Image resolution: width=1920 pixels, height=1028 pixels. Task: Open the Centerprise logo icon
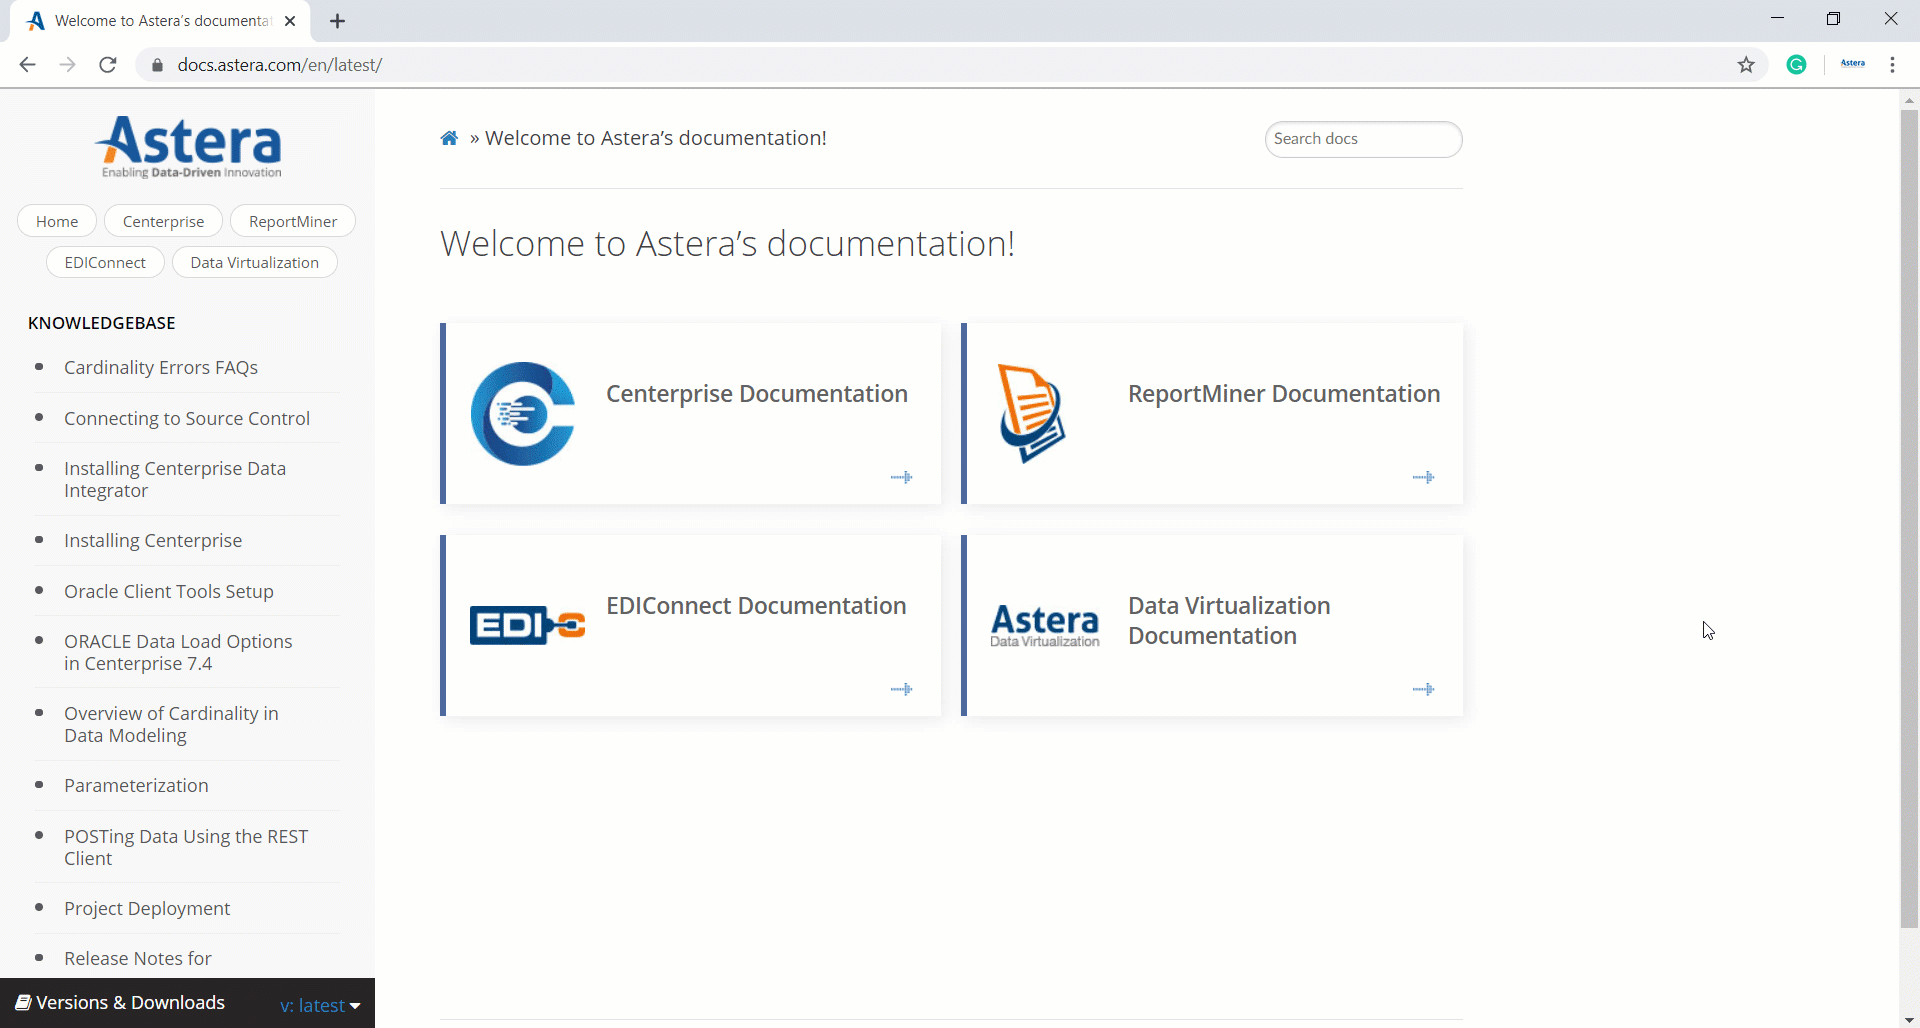coord(523,413)
